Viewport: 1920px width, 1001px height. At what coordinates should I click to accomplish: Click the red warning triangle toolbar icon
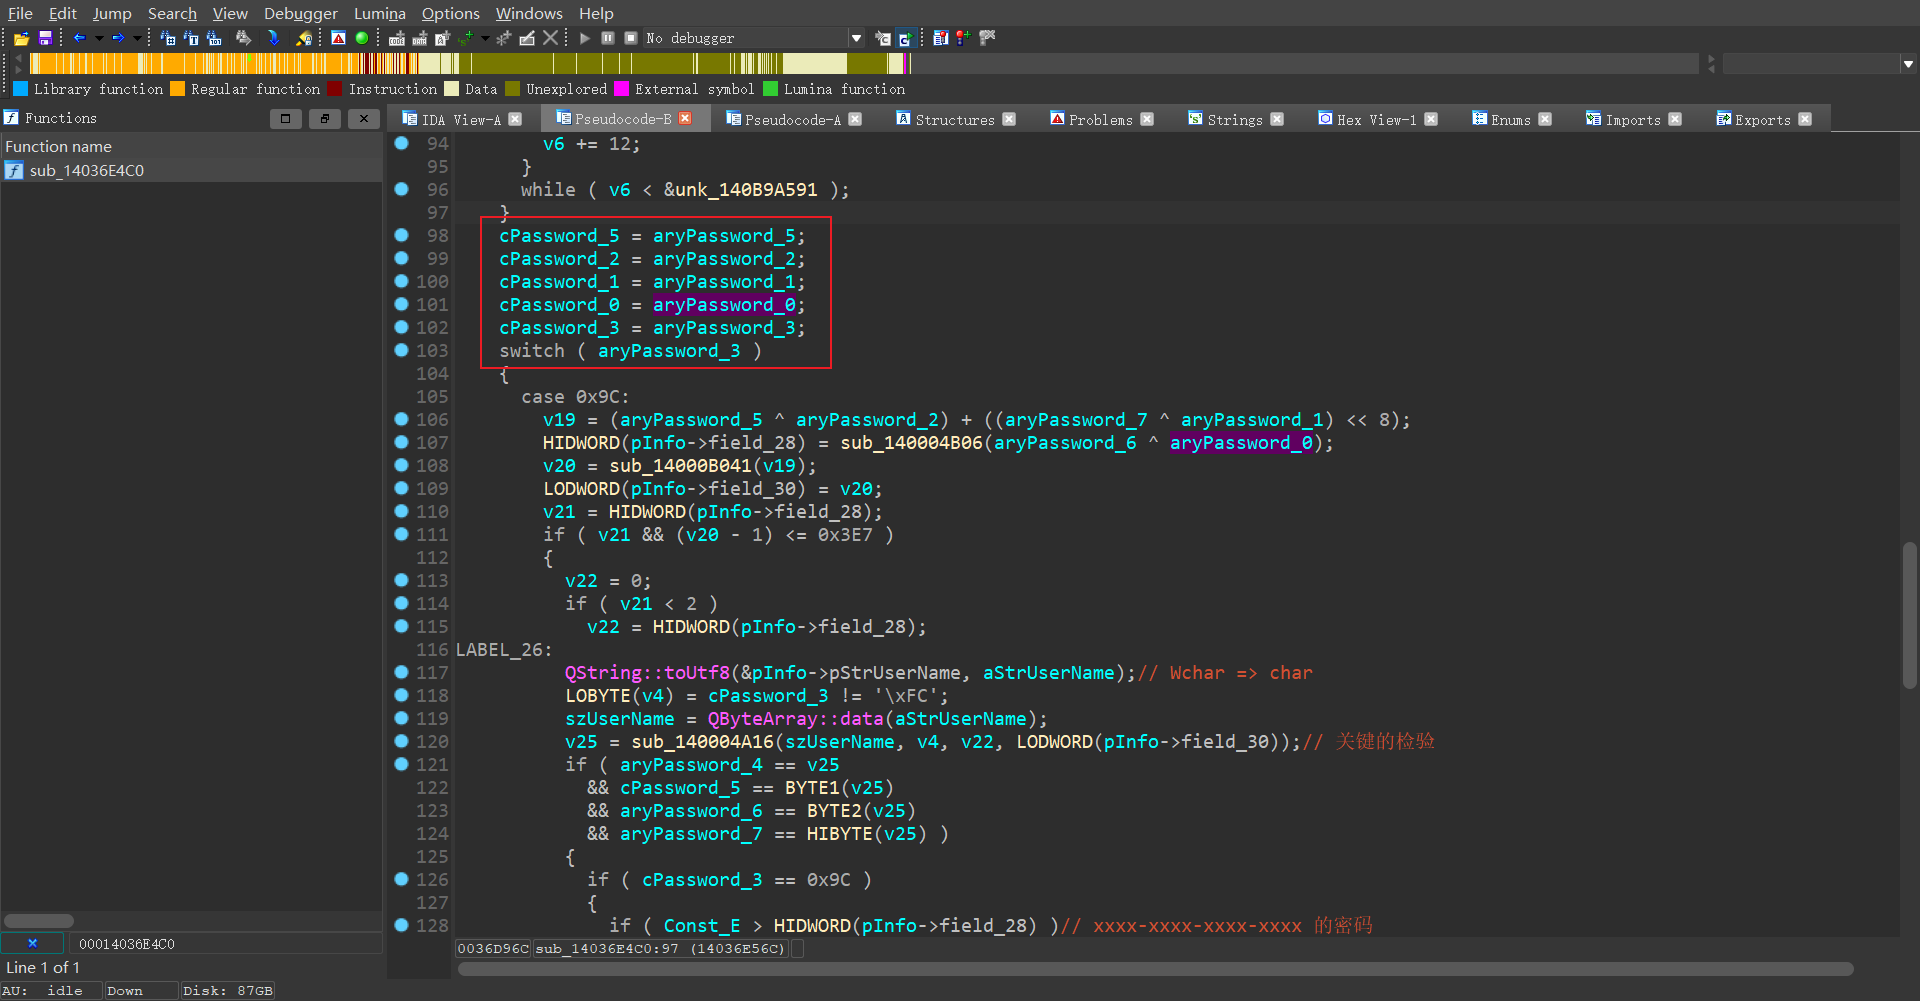click(338, 38)
